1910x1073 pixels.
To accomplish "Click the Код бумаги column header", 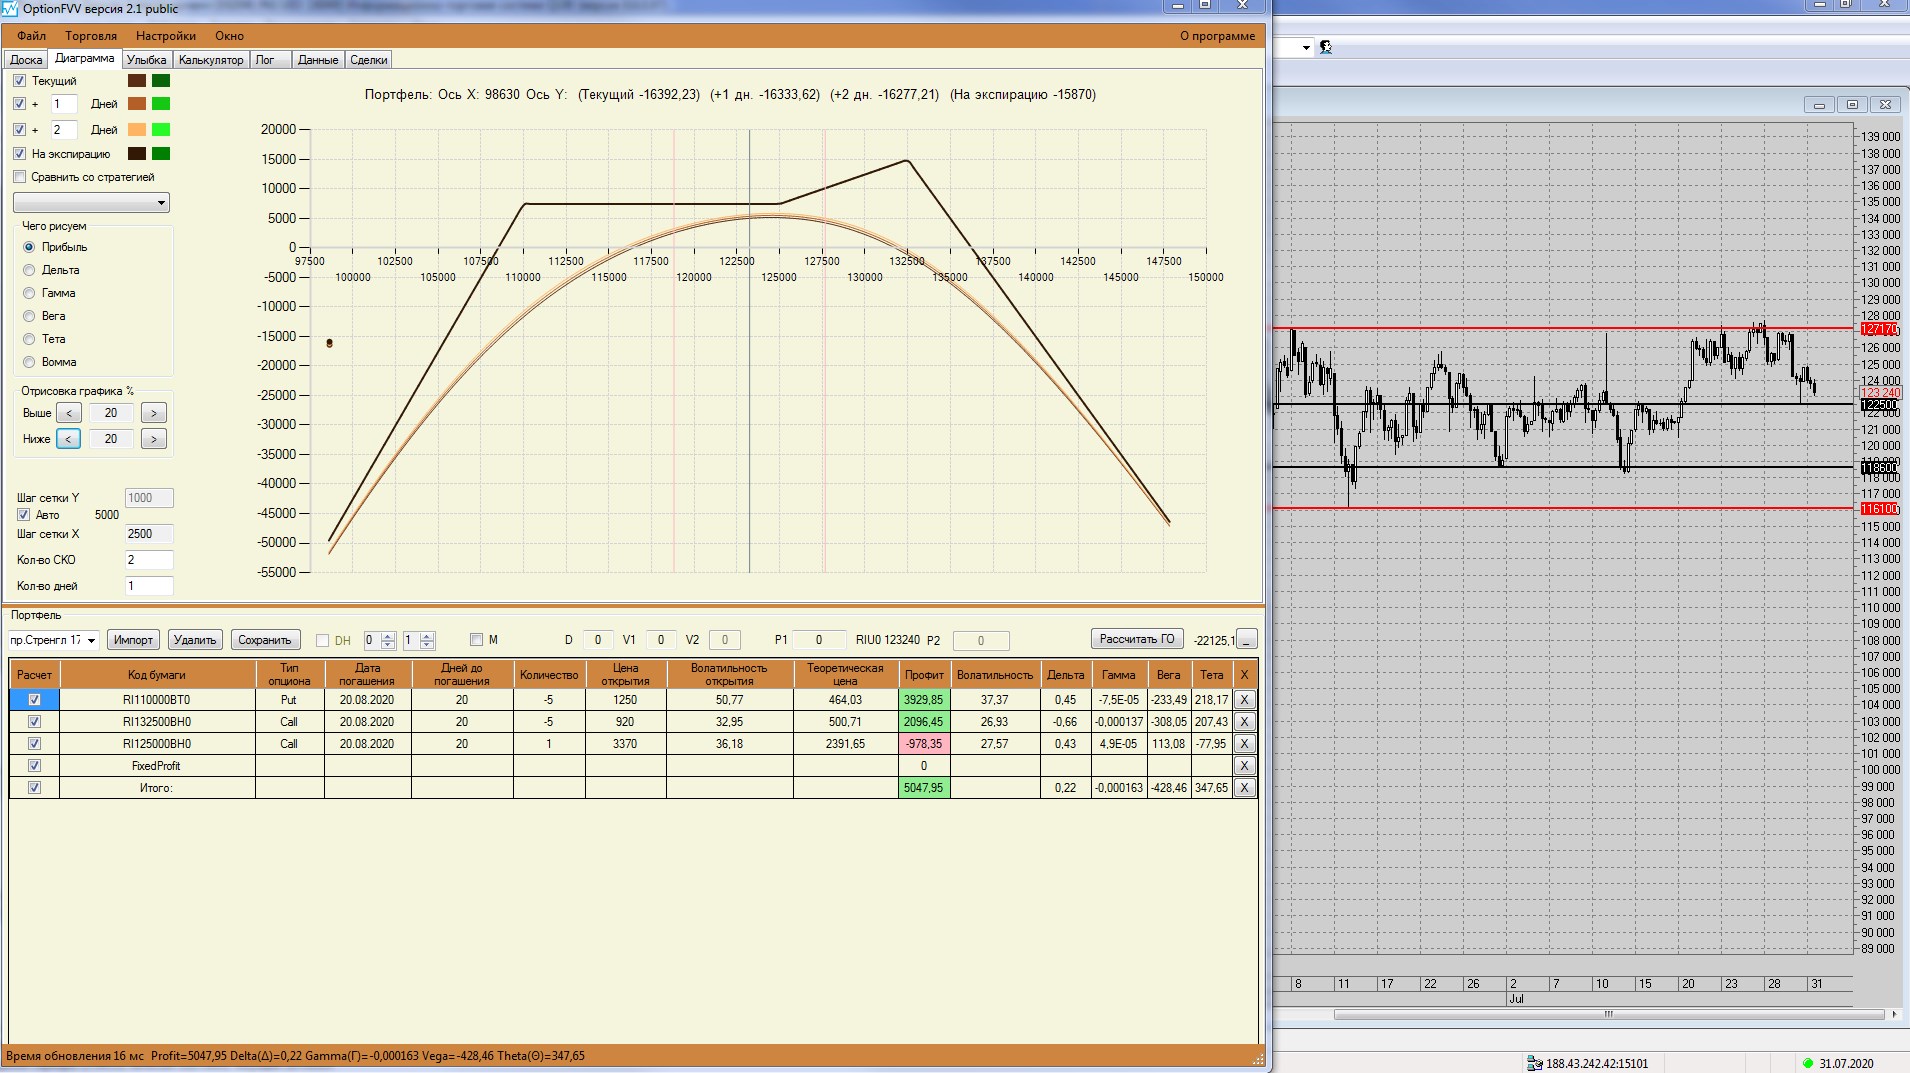I will pos(157,674).
